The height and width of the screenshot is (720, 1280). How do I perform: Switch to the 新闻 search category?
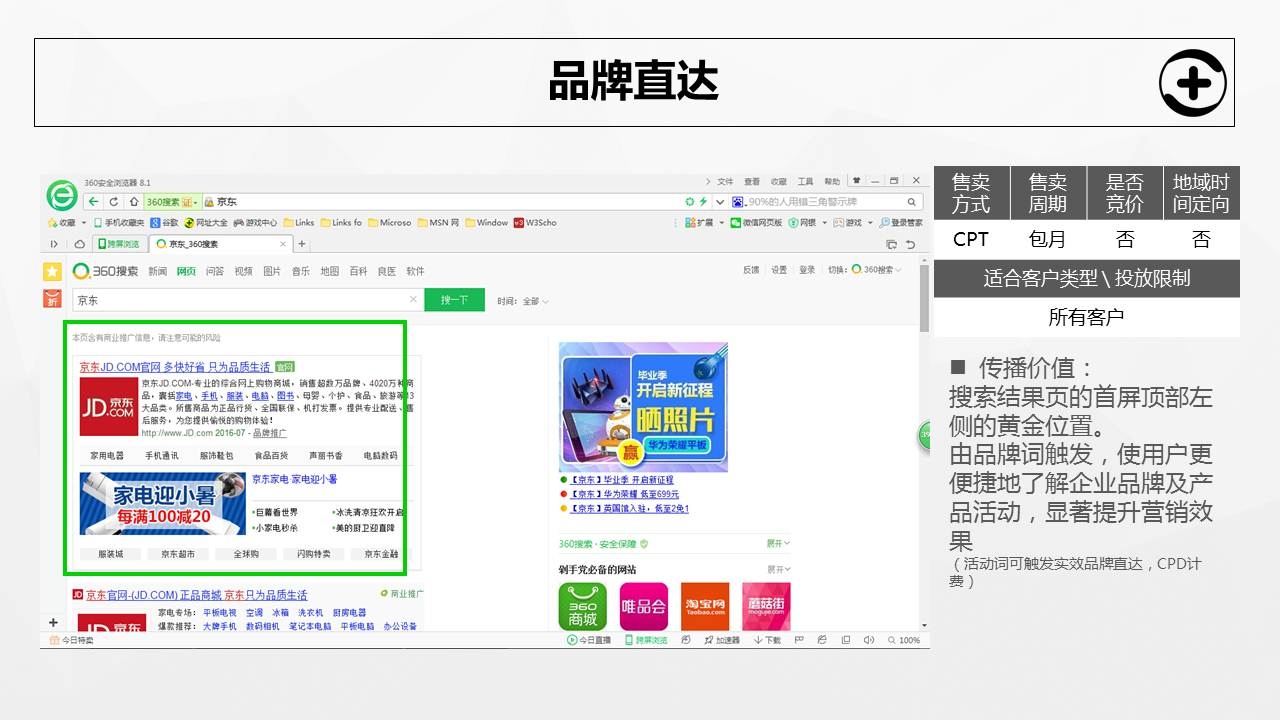(158, 271)
